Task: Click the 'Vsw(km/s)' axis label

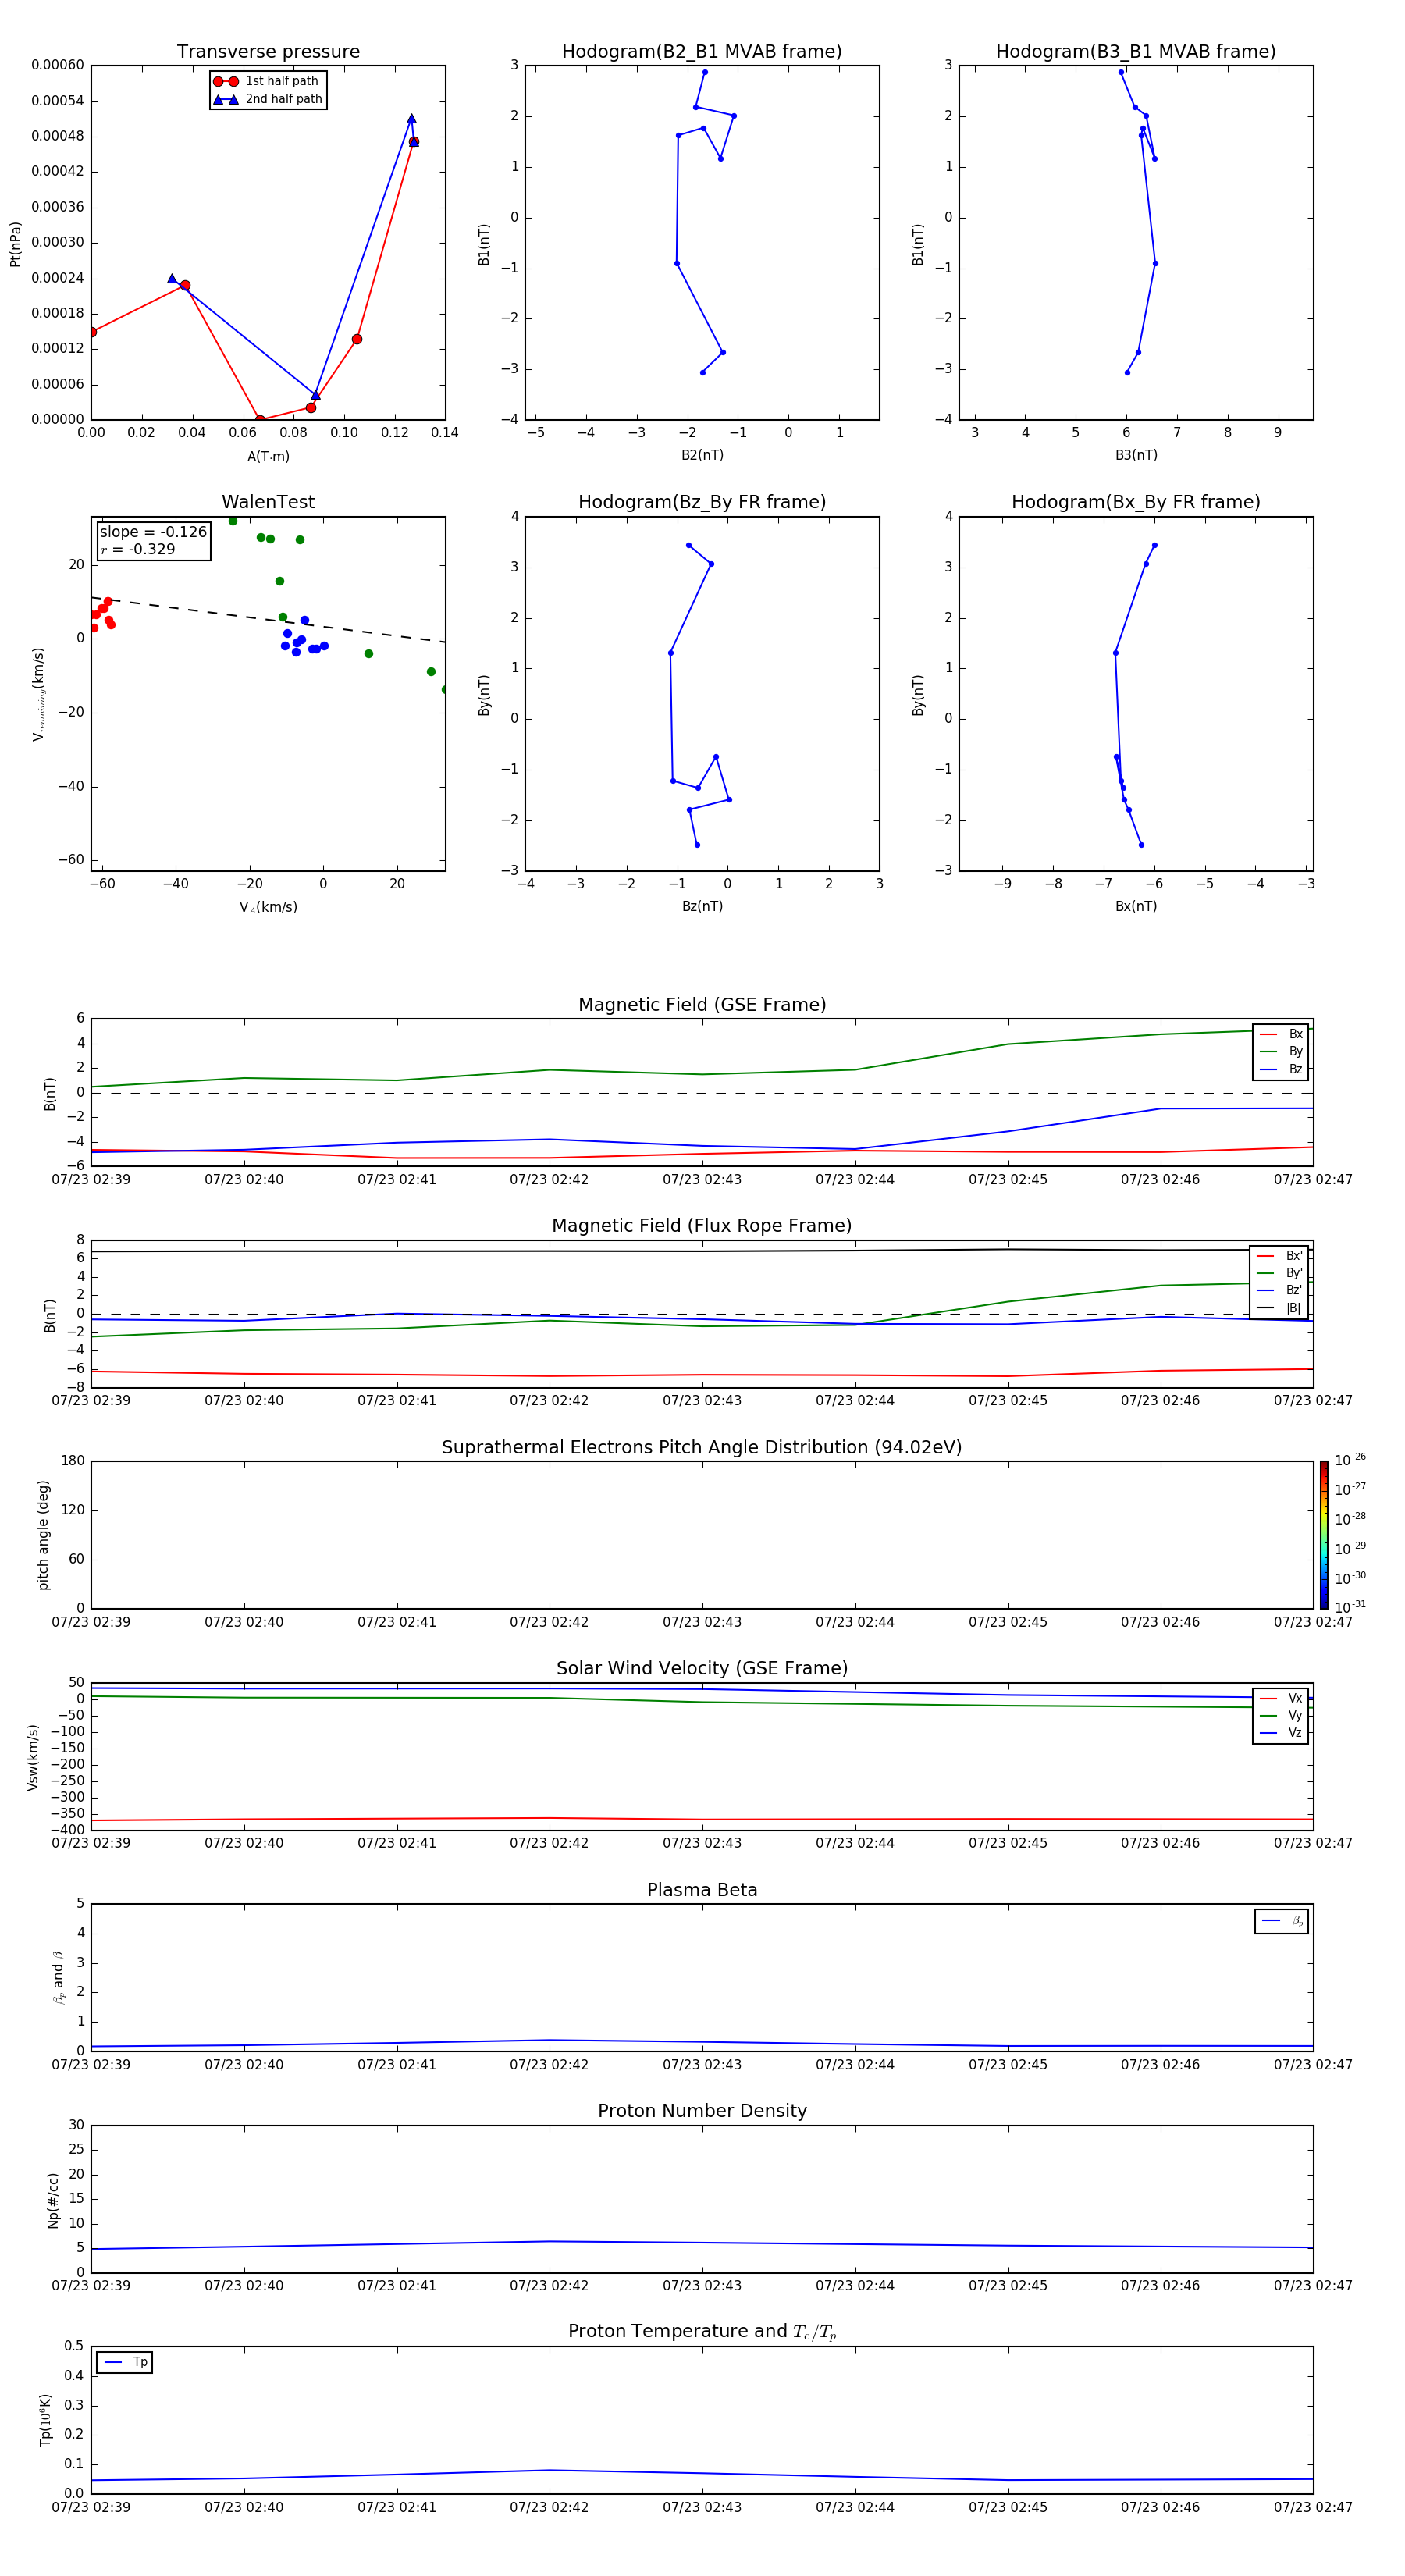Action: pyautogui.click(x=33, y=1757)
